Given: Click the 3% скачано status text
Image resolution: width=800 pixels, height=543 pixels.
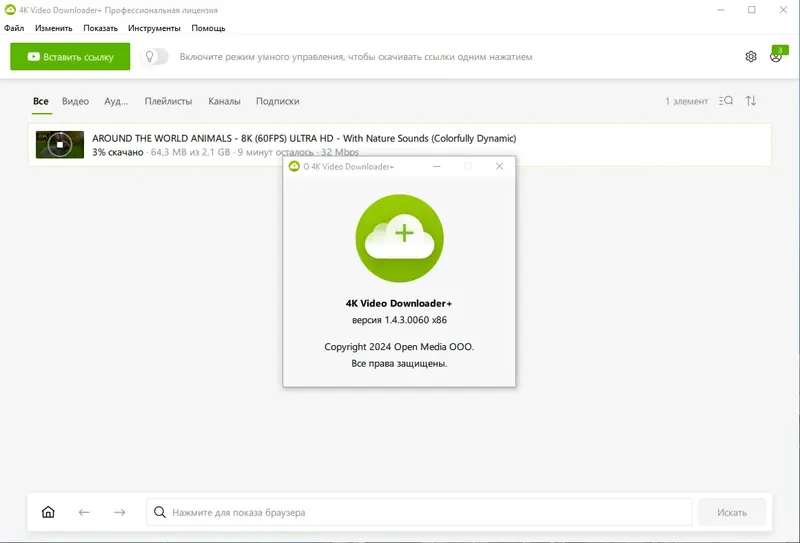Looking at the screenshot, I should click(x=118, y=152).
